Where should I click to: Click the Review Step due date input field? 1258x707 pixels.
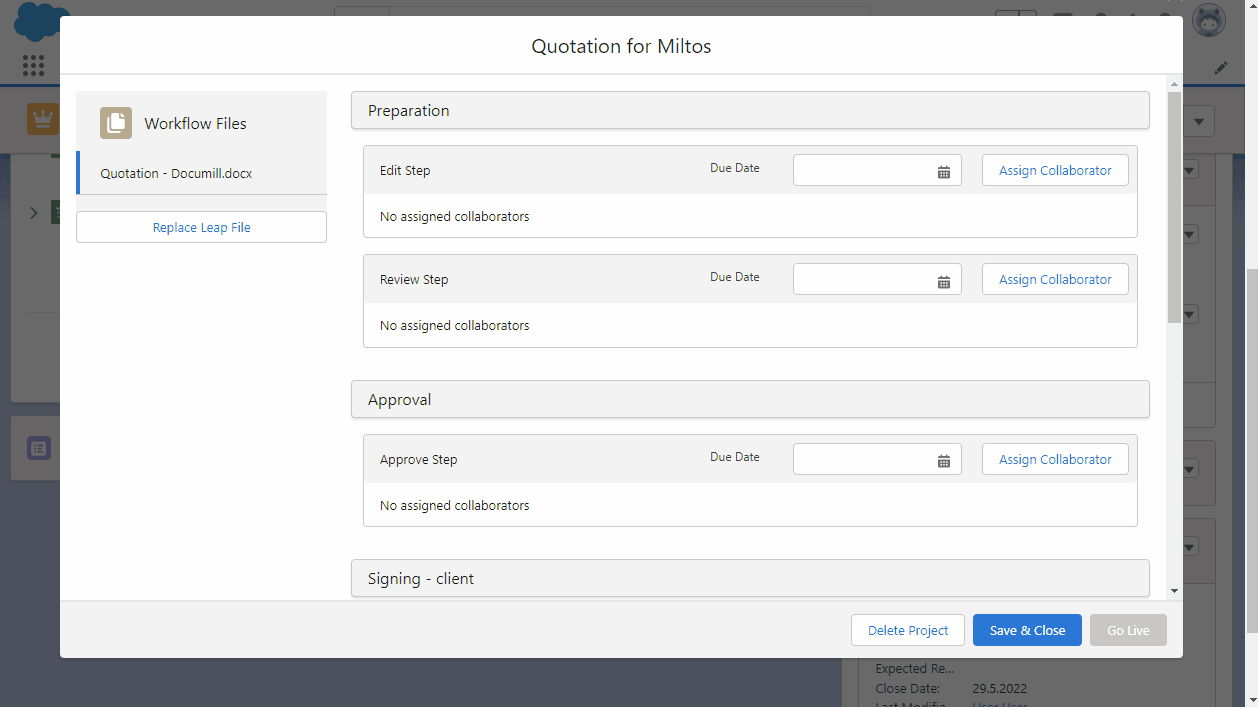point(865,279)
